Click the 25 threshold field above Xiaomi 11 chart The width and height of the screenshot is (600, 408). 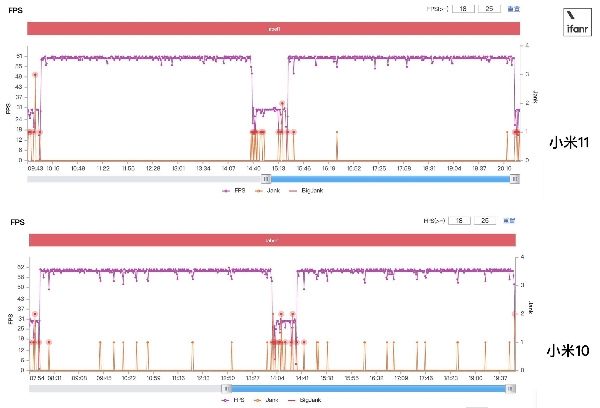pos(489,8)
